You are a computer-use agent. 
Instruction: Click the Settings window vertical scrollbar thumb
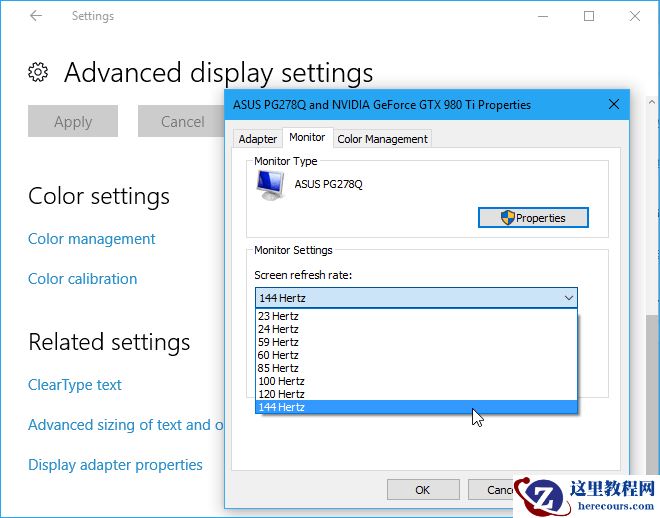point(652,393)
